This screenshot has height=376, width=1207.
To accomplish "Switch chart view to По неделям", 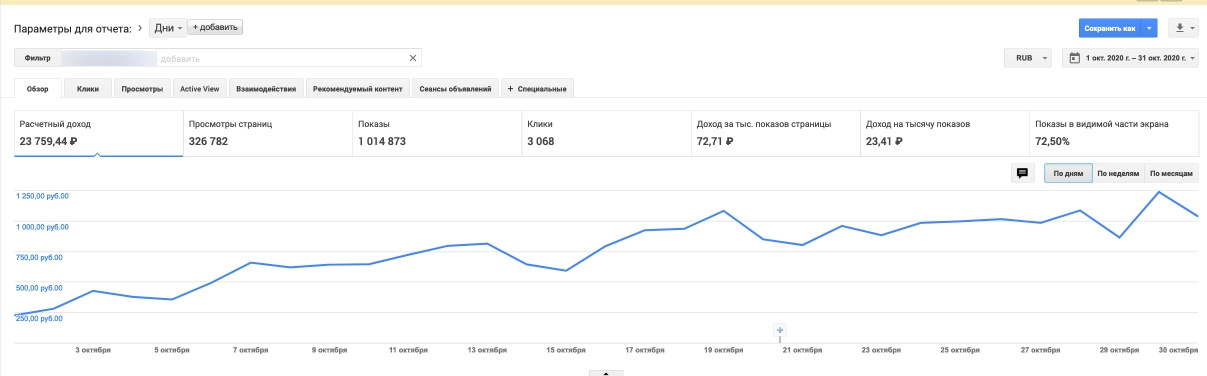I will [1118, 173].
